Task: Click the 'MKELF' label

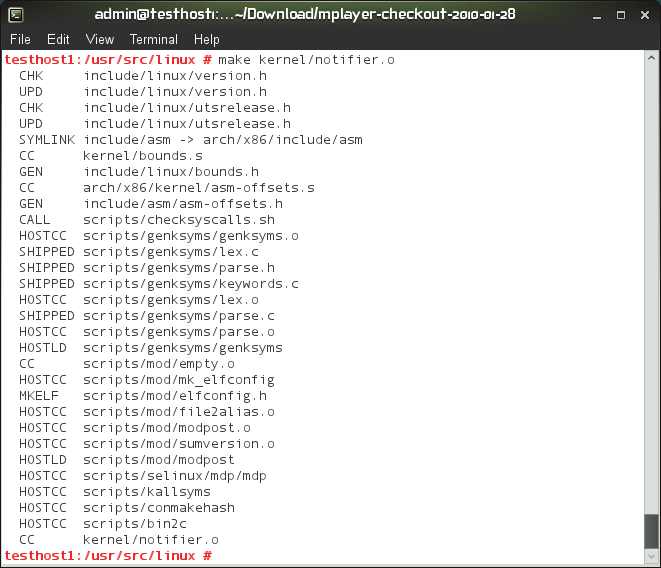Action: [x=39, y=396]
